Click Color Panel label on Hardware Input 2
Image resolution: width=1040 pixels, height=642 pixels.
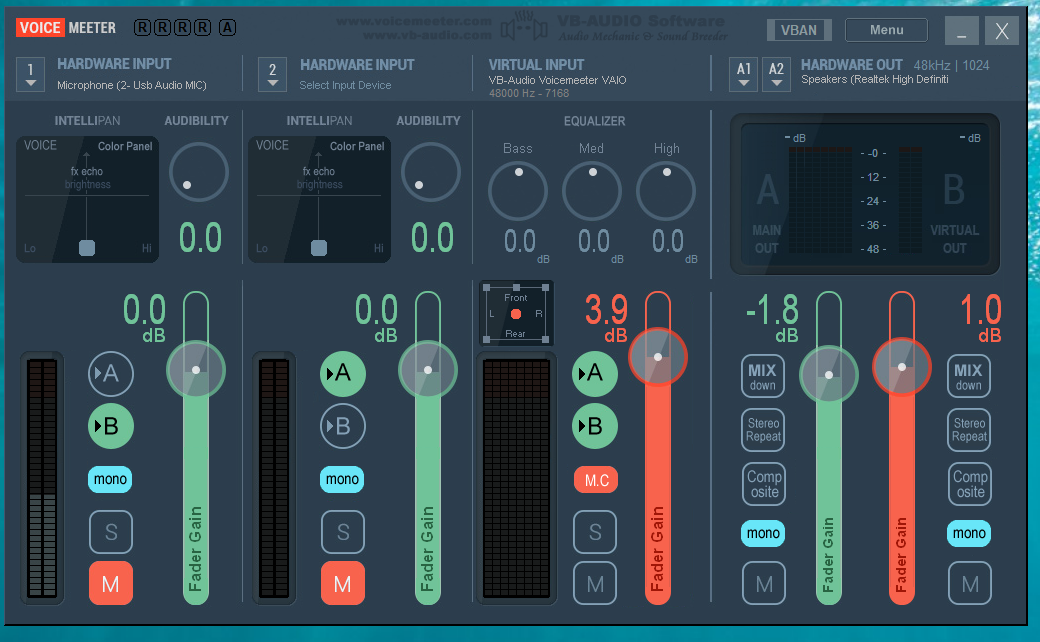[x=357, y=146]
